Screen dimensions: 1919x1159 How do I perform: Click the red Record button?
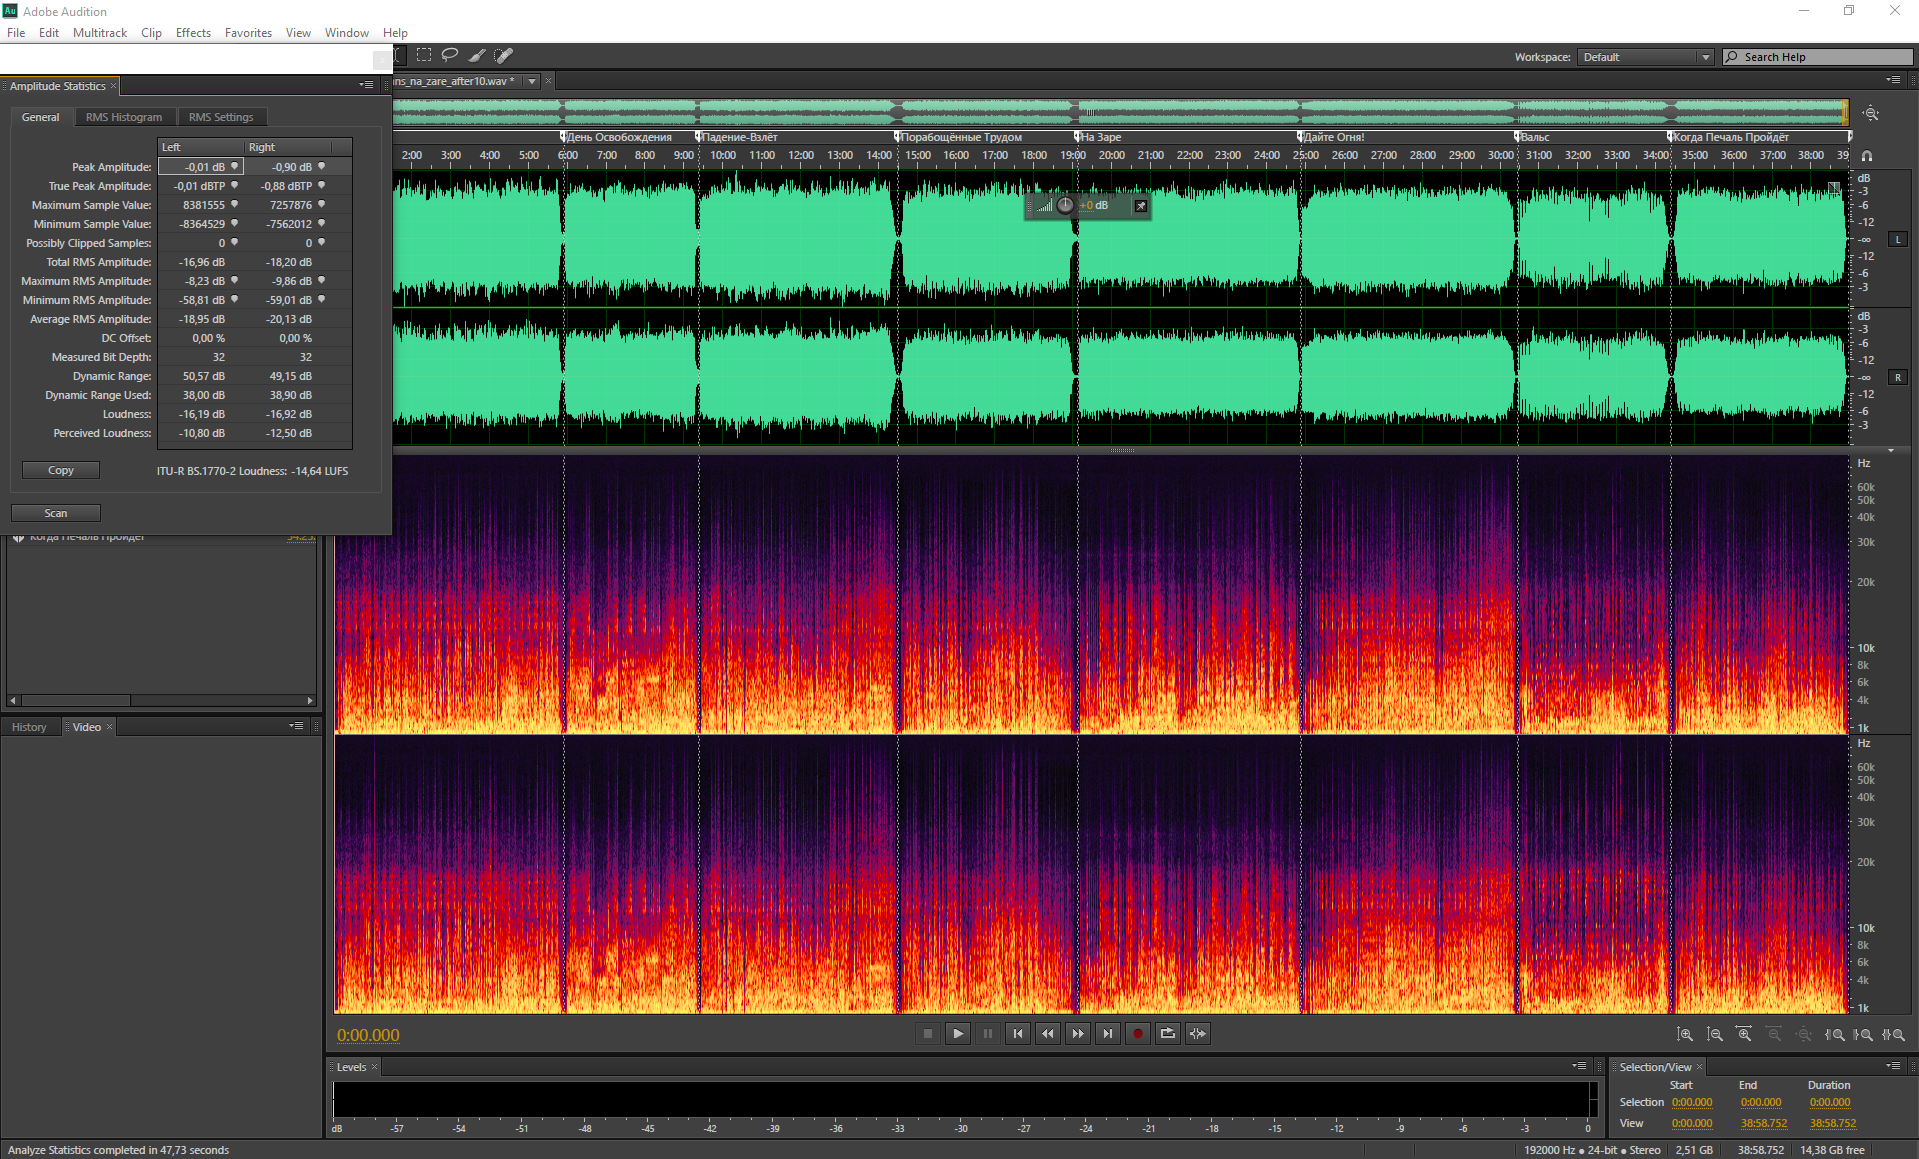coord(1137,1034)
